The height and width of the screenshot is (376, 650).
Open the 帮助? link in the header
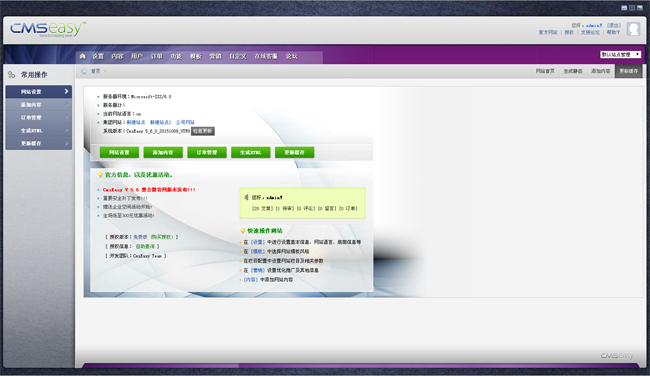click(x=613, y=32)
